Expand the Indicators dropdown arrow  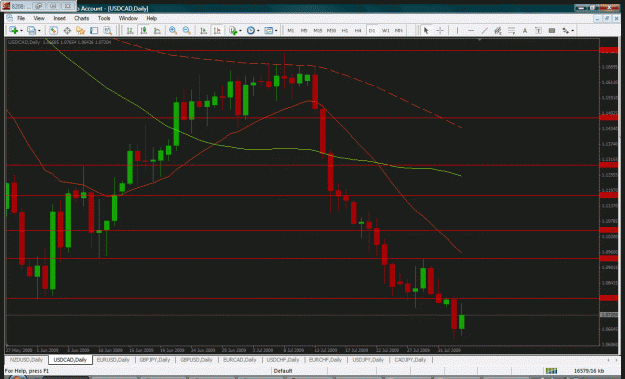(x=240, y=31)
